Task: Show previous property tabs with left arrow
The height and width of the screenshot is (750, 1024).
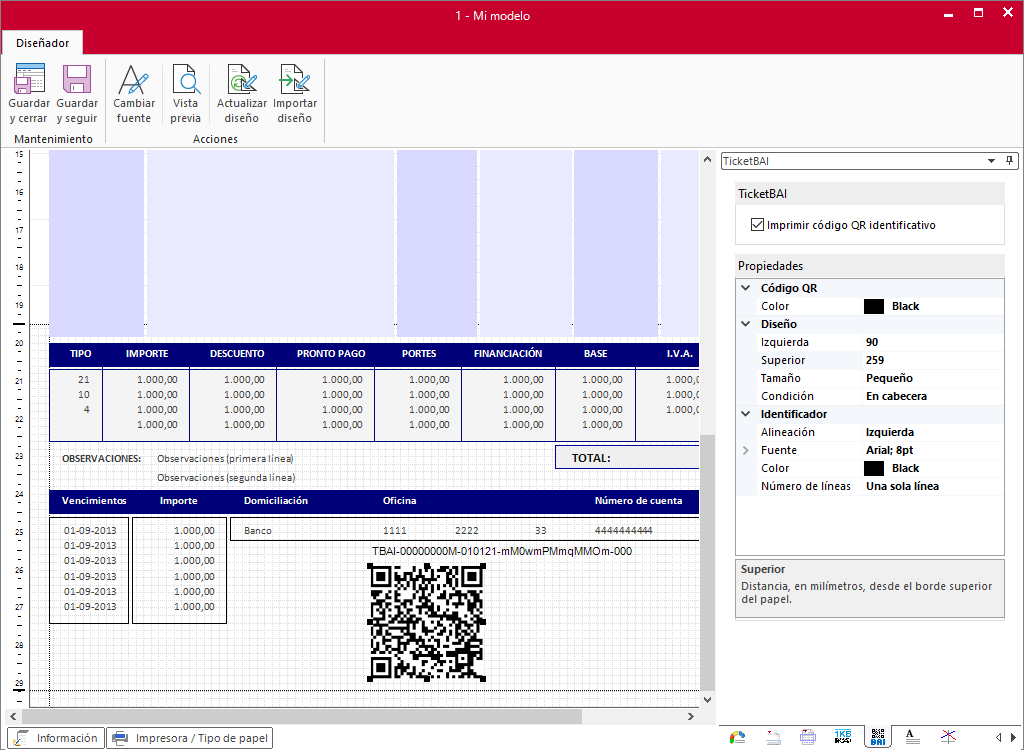Action: pyautogui.click(x=999, y=738)
